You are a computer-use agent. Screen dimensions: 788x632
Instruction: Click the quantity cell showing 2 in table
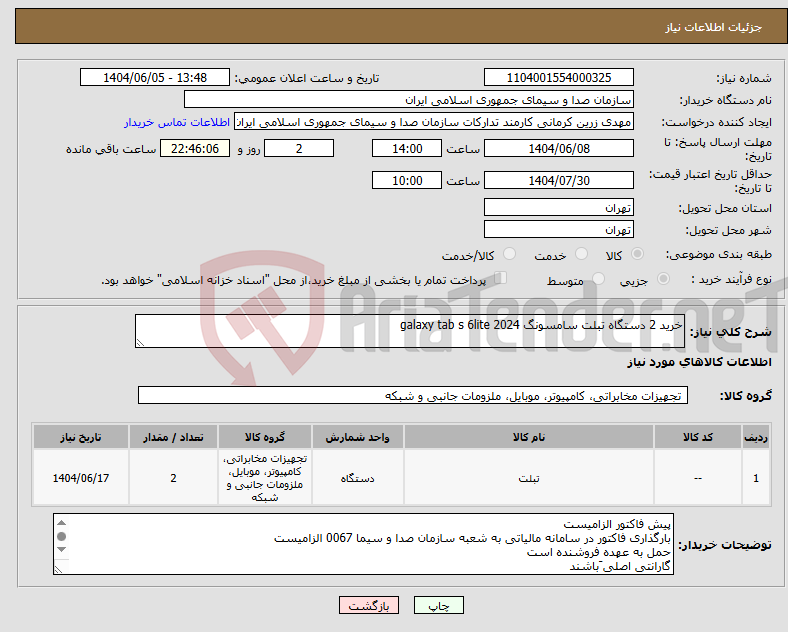pos(173,478)
